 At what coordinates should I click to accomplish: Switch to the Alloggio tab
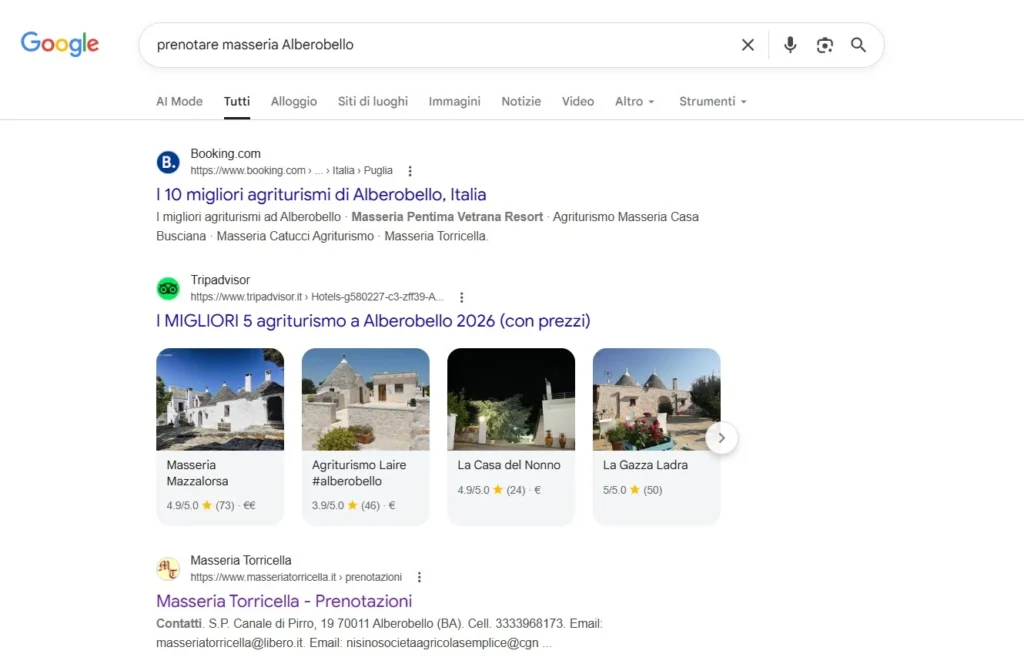(x=294, y=101)
